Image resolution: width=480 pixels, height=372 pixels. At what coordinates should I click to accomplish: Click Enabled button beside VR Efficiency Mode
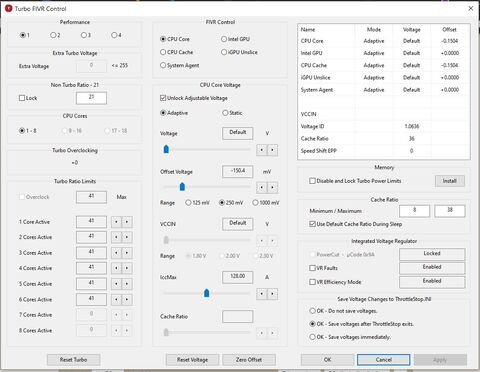(432, 282)
